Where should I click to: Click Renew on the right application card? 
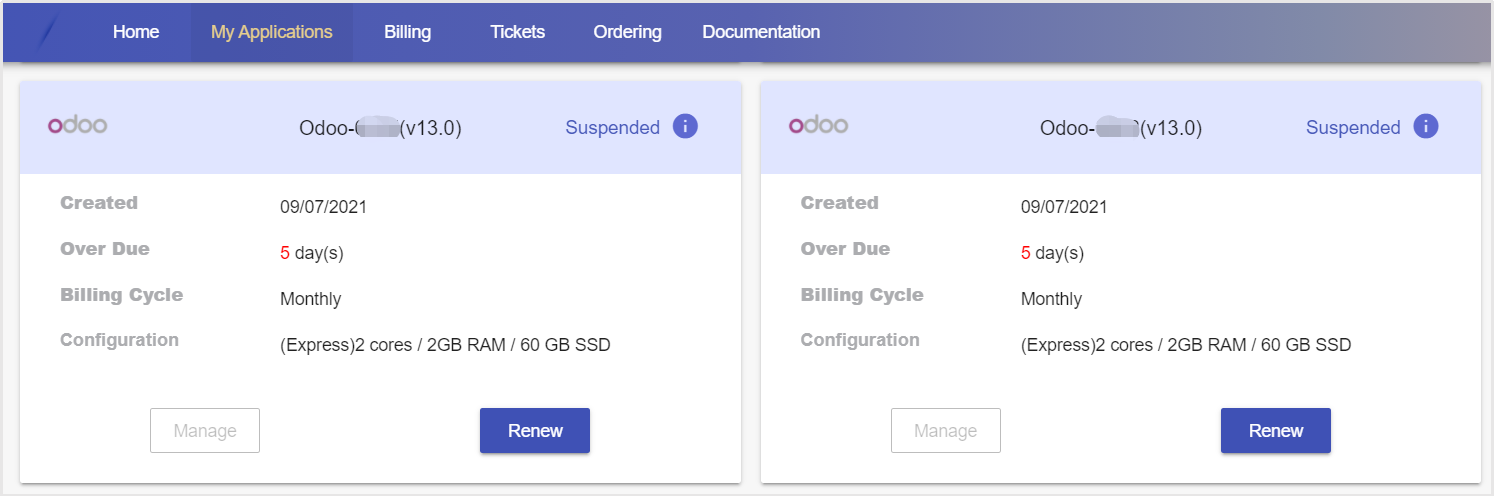pyautogui.click(x=1276, y=431)
